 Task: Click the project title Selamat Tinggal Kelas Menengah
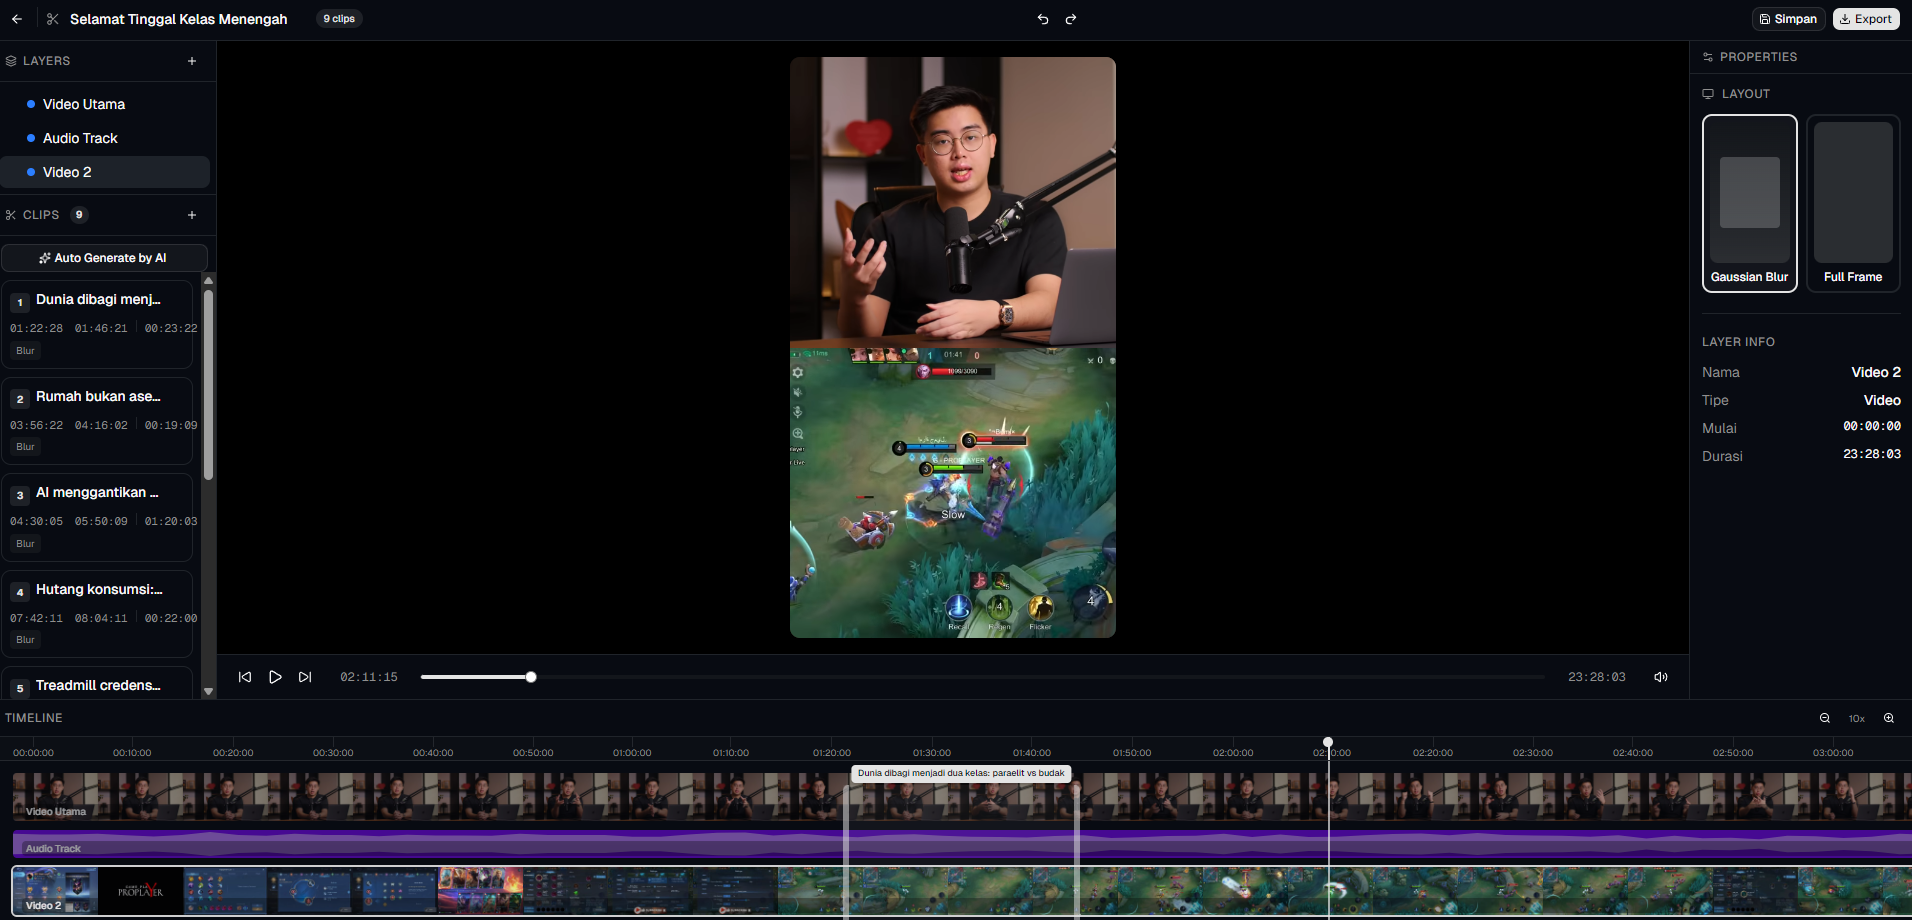pyautogui.click(x=178, y=19)
